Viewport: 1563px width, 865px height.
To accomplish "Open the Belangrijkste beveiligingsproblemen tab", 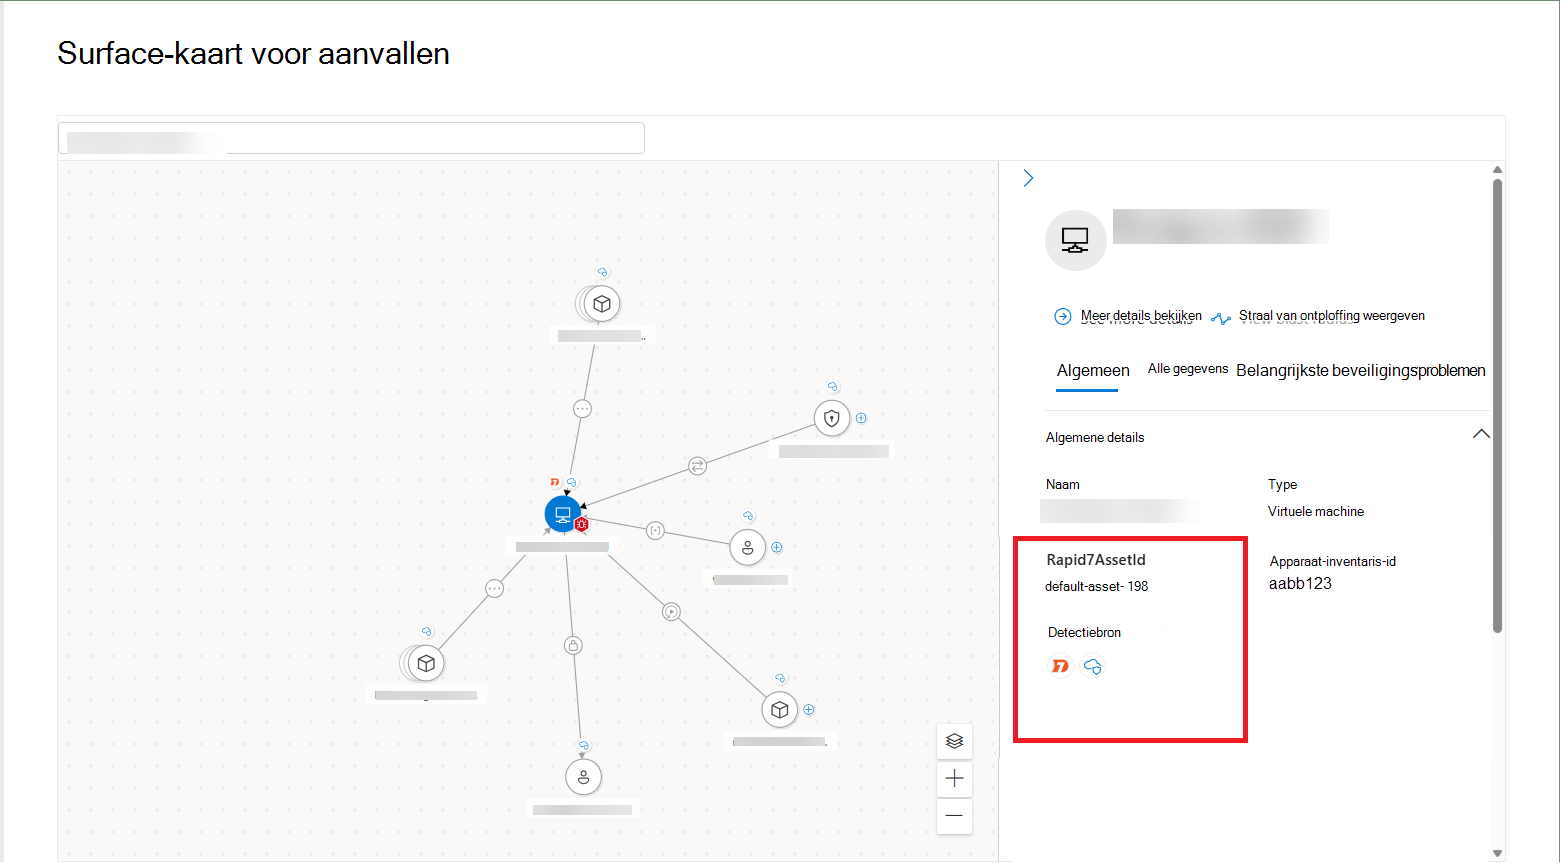I will (1360, 370).
